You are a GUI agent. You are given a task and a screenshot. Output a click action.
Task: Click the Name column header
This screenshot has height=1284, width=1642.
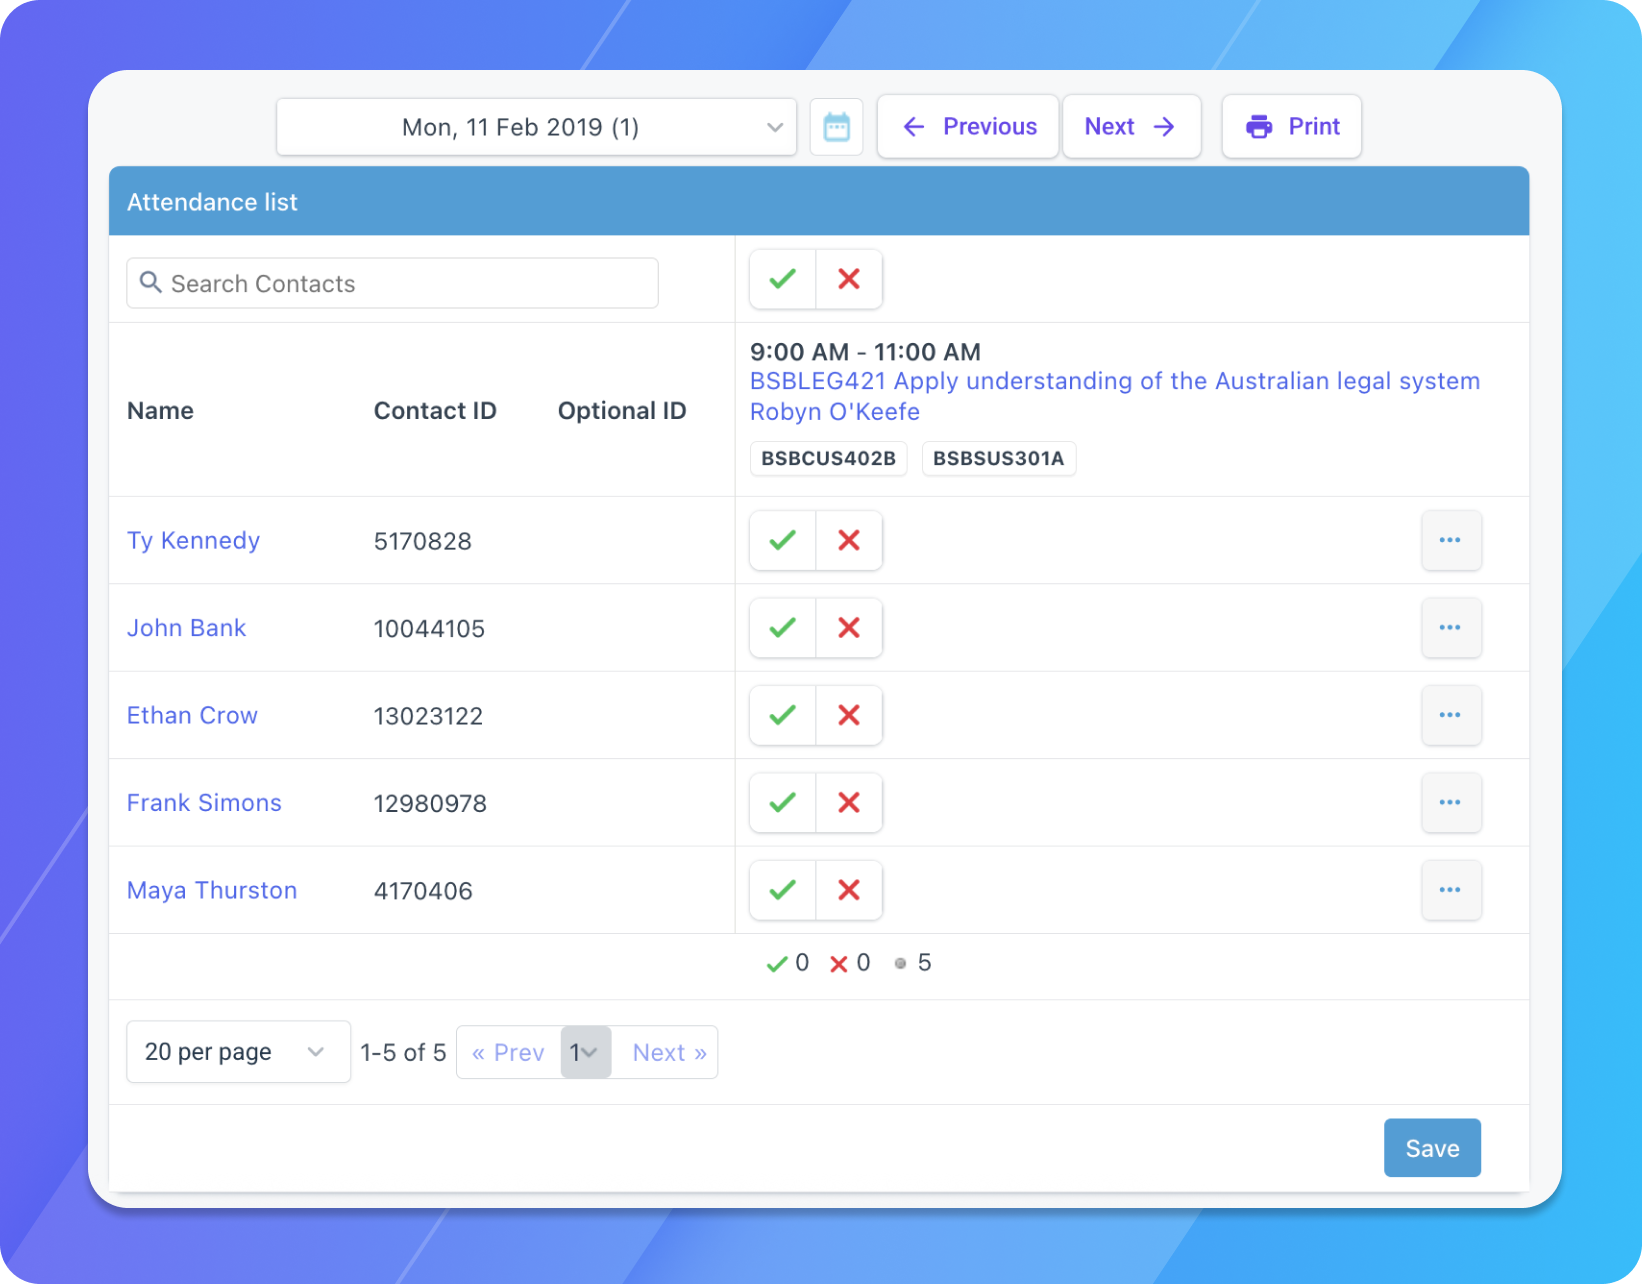[160, 411]
